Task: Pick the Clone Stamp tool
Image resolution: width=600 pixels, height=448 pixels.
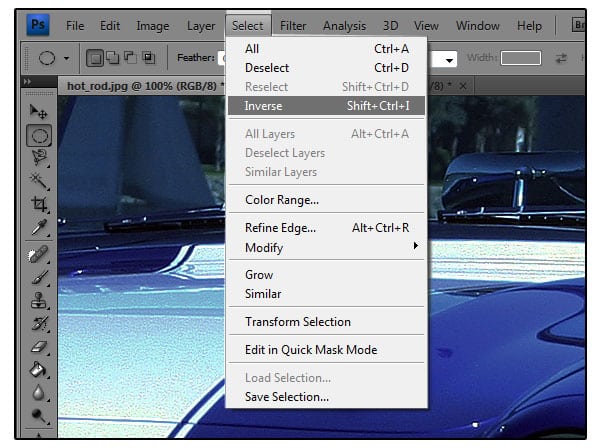Action: (39, 301)
